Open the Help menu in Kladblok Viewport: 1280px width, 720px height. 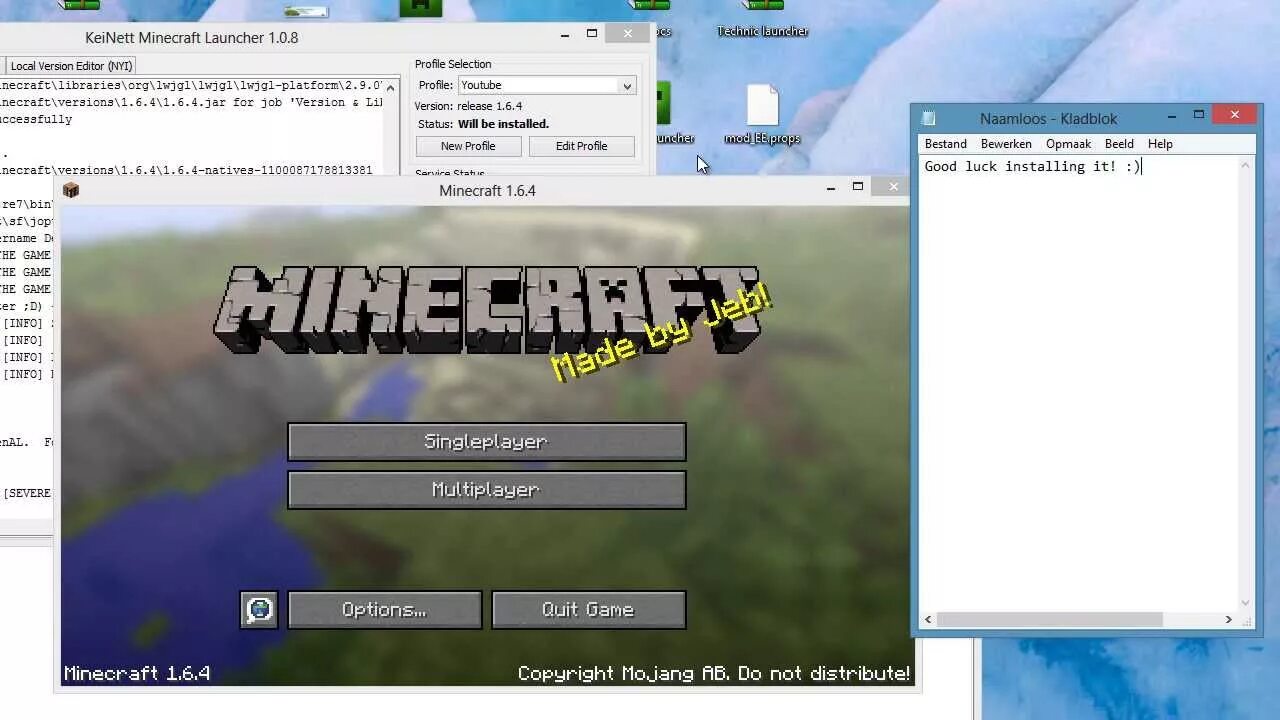pos(1160,144)
